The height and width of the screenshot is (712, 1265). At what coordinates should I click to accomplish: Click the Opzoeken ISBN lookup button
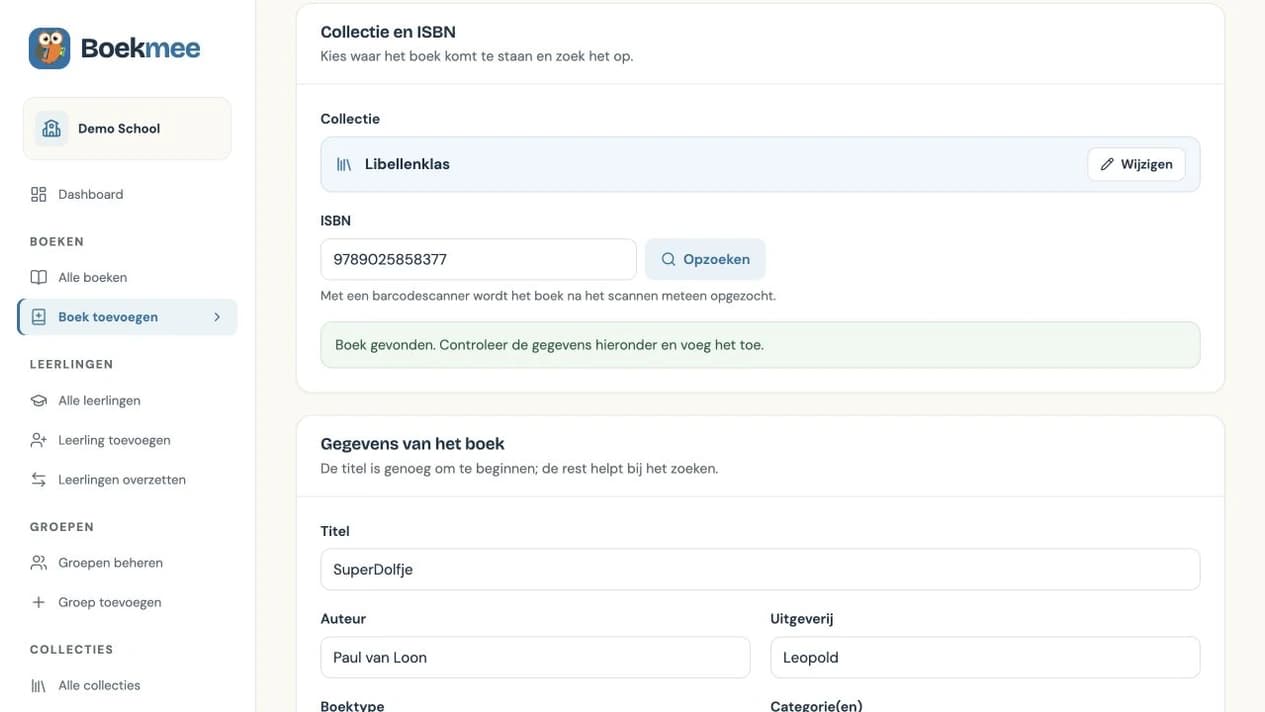tap(705, 259)
